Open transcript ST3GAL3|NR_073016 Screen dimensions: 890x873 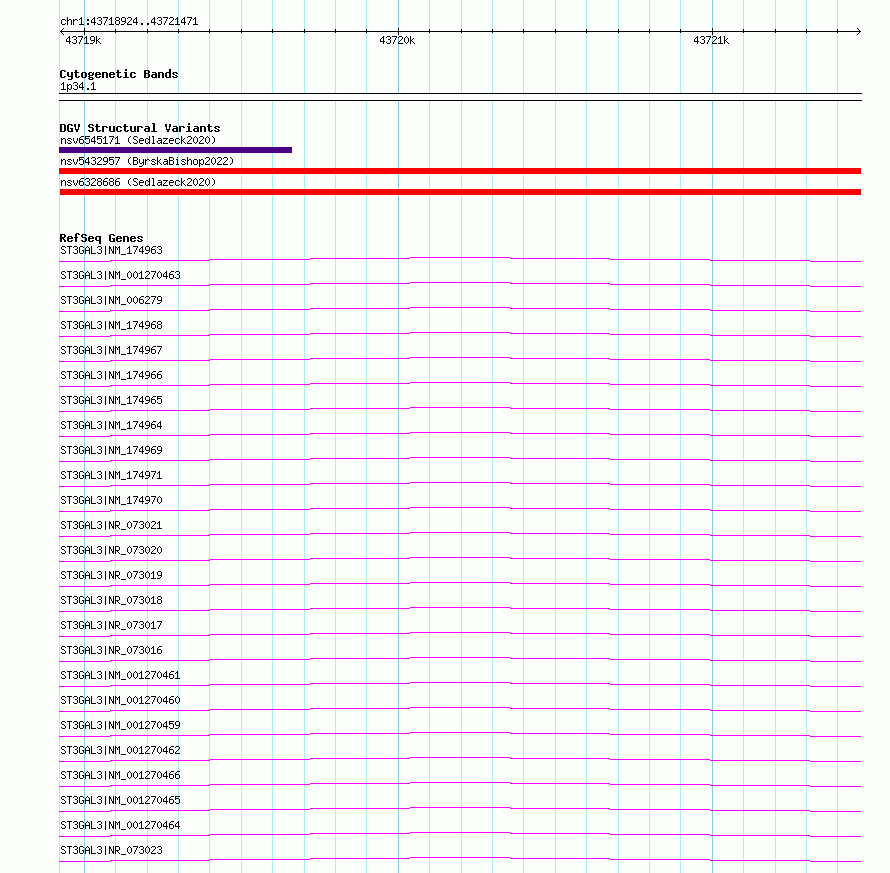pyautogui.click(x=111, y=650)
